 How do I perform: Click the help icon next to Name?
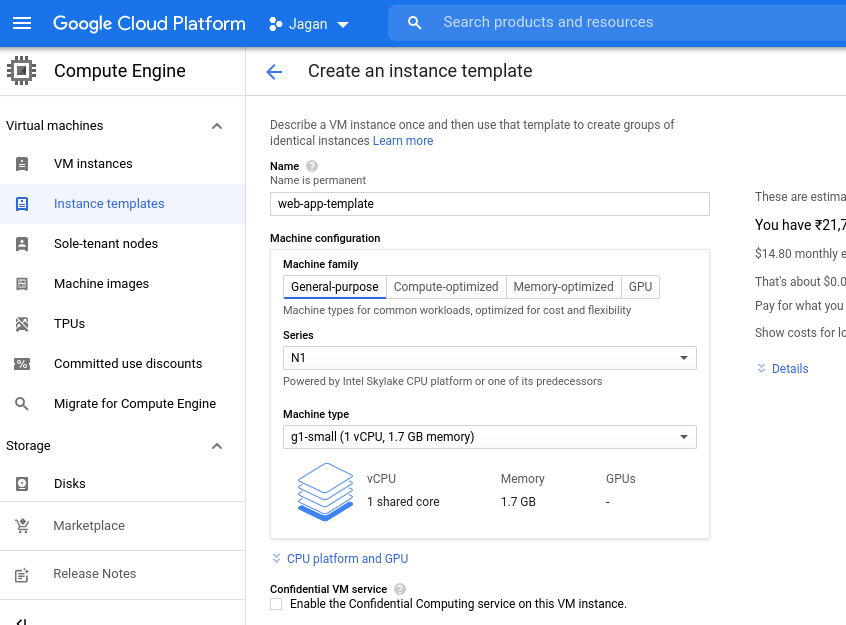[x=312, y=166]
